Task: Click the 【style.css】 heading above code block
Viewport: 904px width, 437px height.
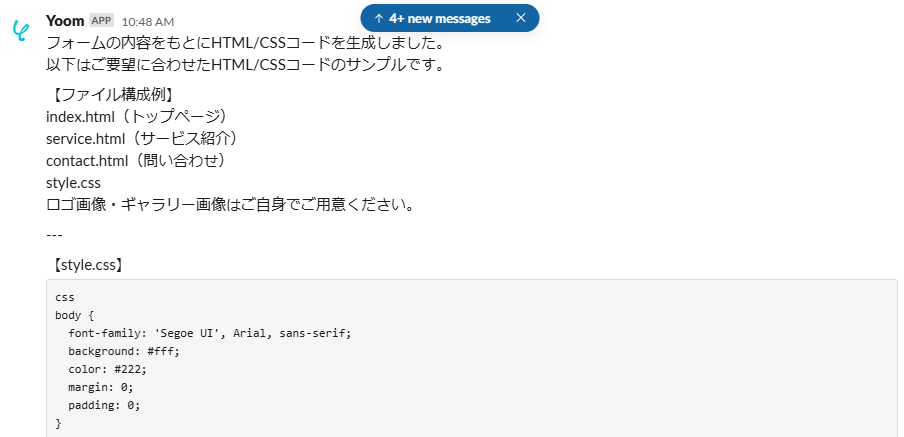Action: [x=86, y=266]
